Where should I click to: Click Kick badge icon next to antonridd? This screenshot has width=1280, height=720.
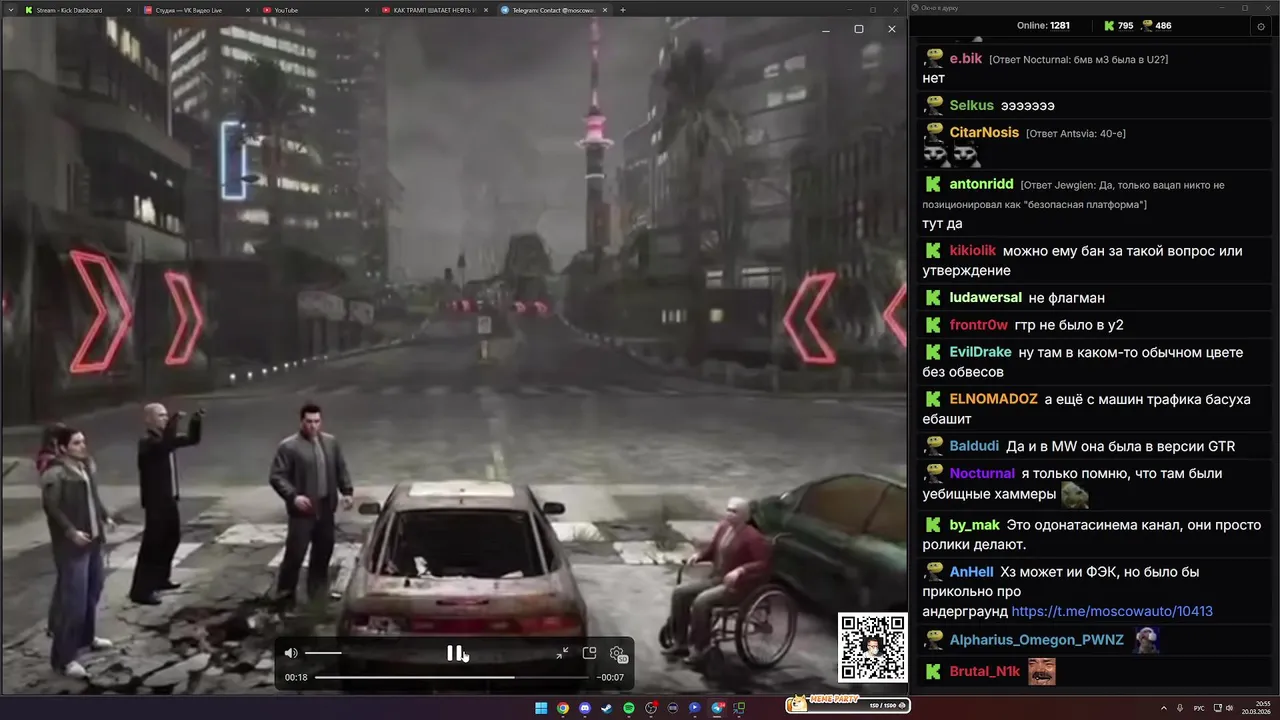(933, 184)
